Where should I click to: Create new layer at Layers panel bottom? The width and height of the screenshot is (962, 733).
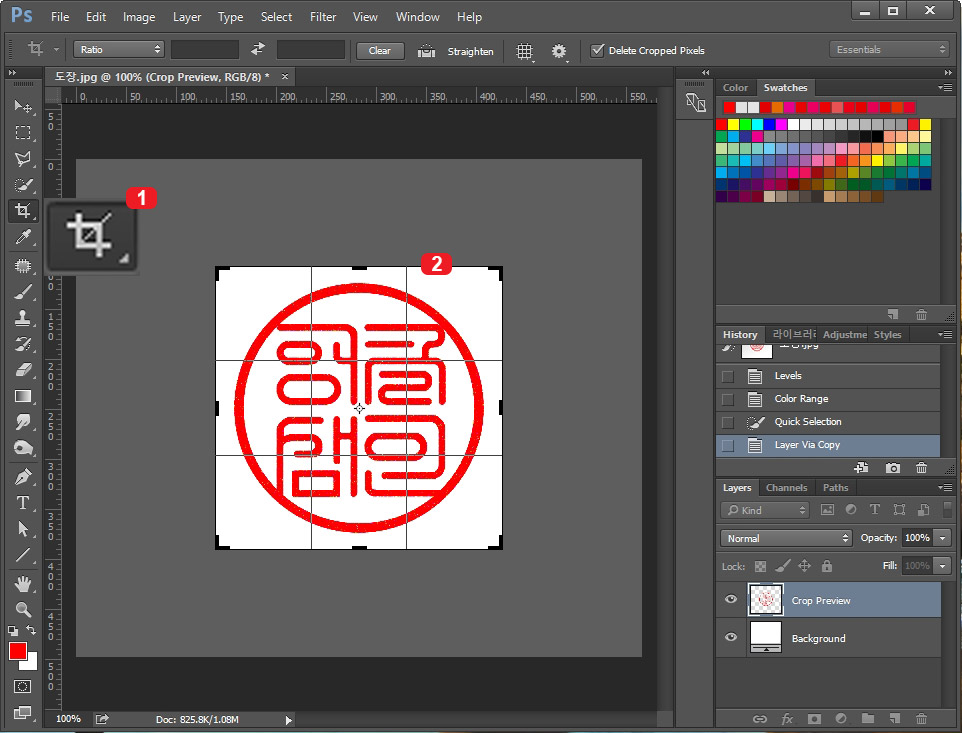895,718
